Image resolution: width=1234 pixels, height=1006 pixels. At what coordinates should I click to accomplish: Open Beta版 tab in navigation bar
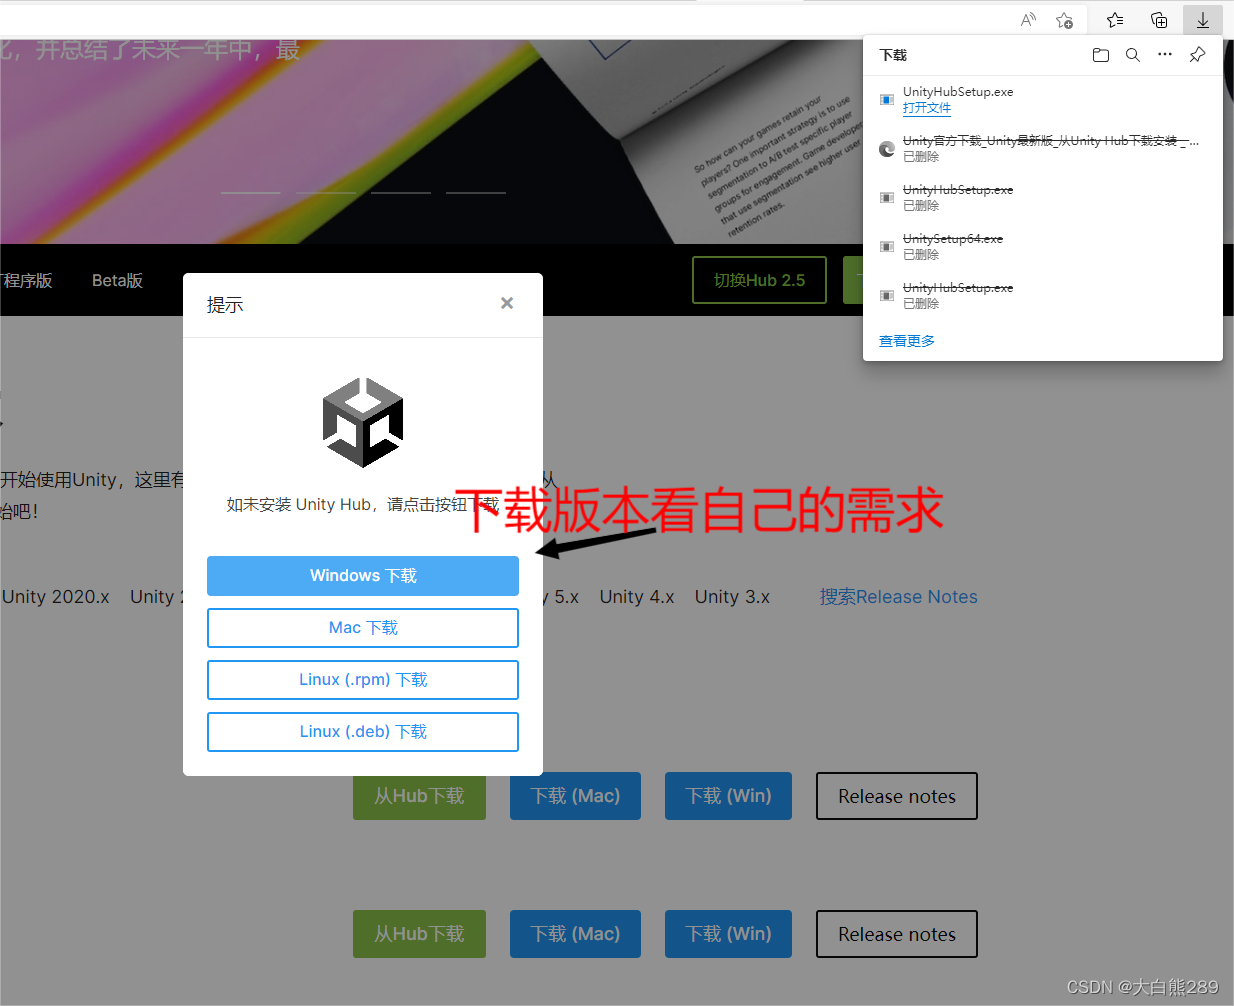tap(117, 281)
